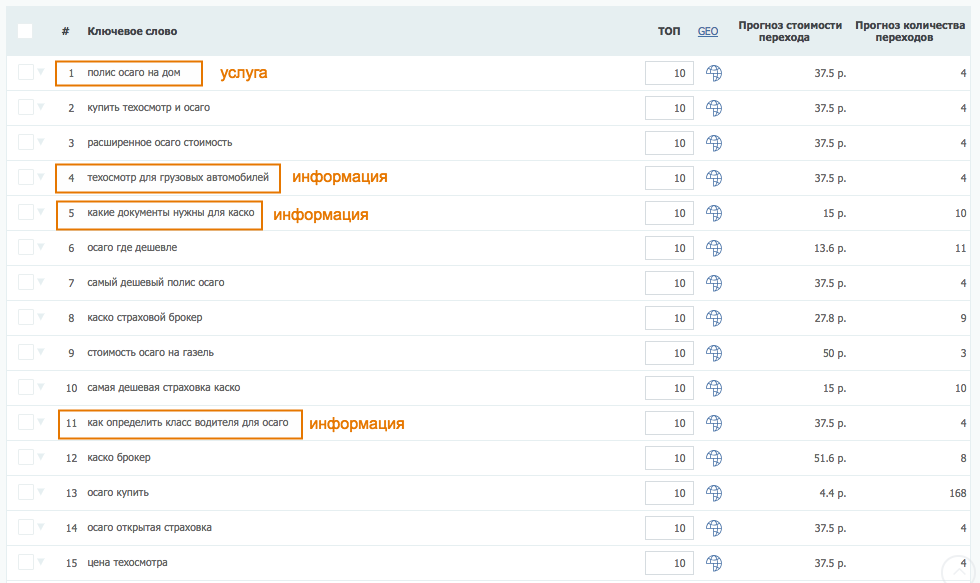Click the globe icon for 'осаго купить'
This screenshot has height=583, width=980.
(713, 493)
